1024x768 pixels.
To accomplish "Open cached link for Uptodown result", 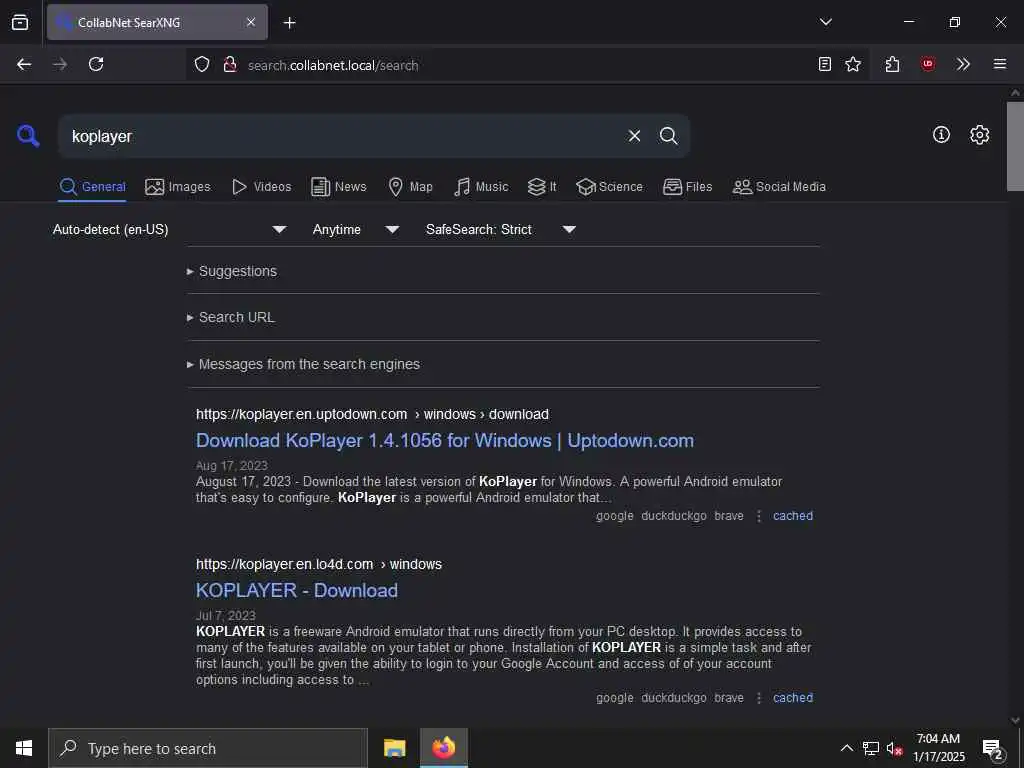I will (x=793, y=516).
